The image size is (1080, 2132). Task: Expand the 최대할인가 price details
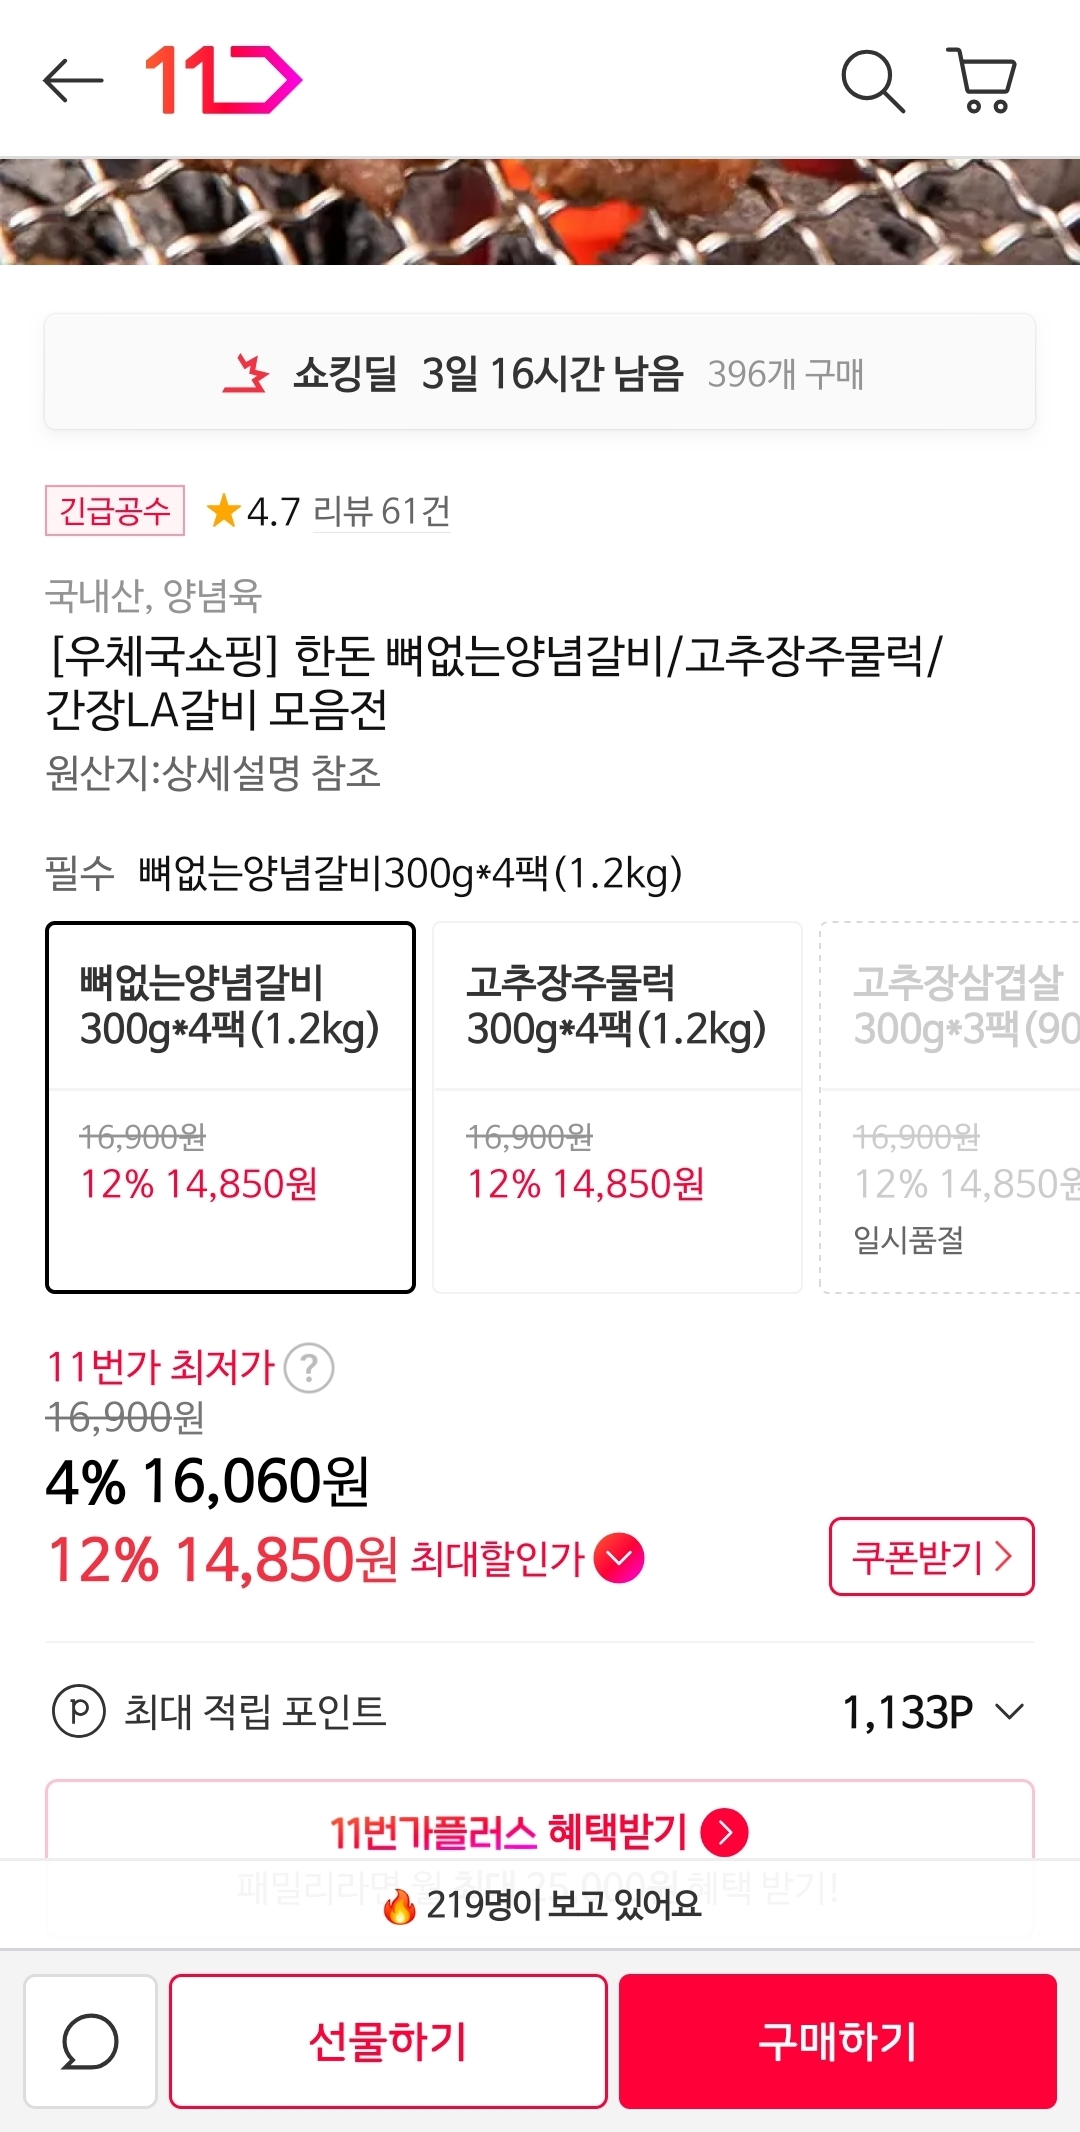619,1558
